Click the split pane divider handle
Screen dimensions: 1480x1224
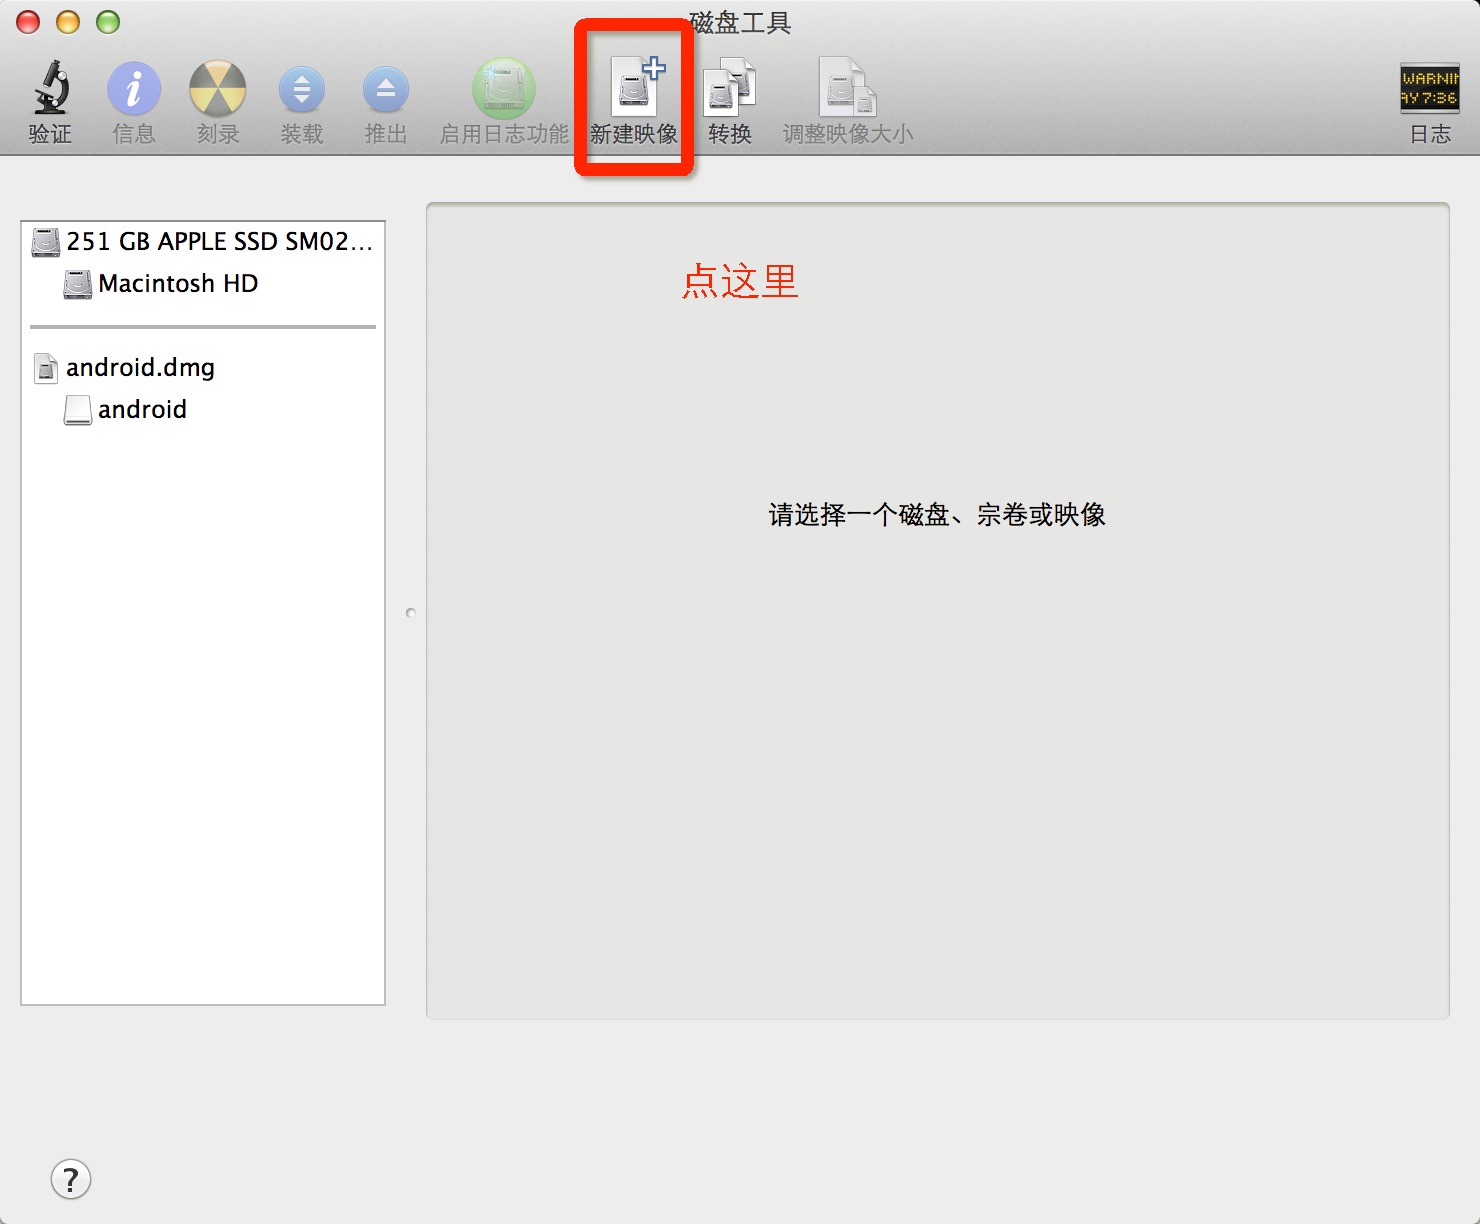click(x=411, y=613)
